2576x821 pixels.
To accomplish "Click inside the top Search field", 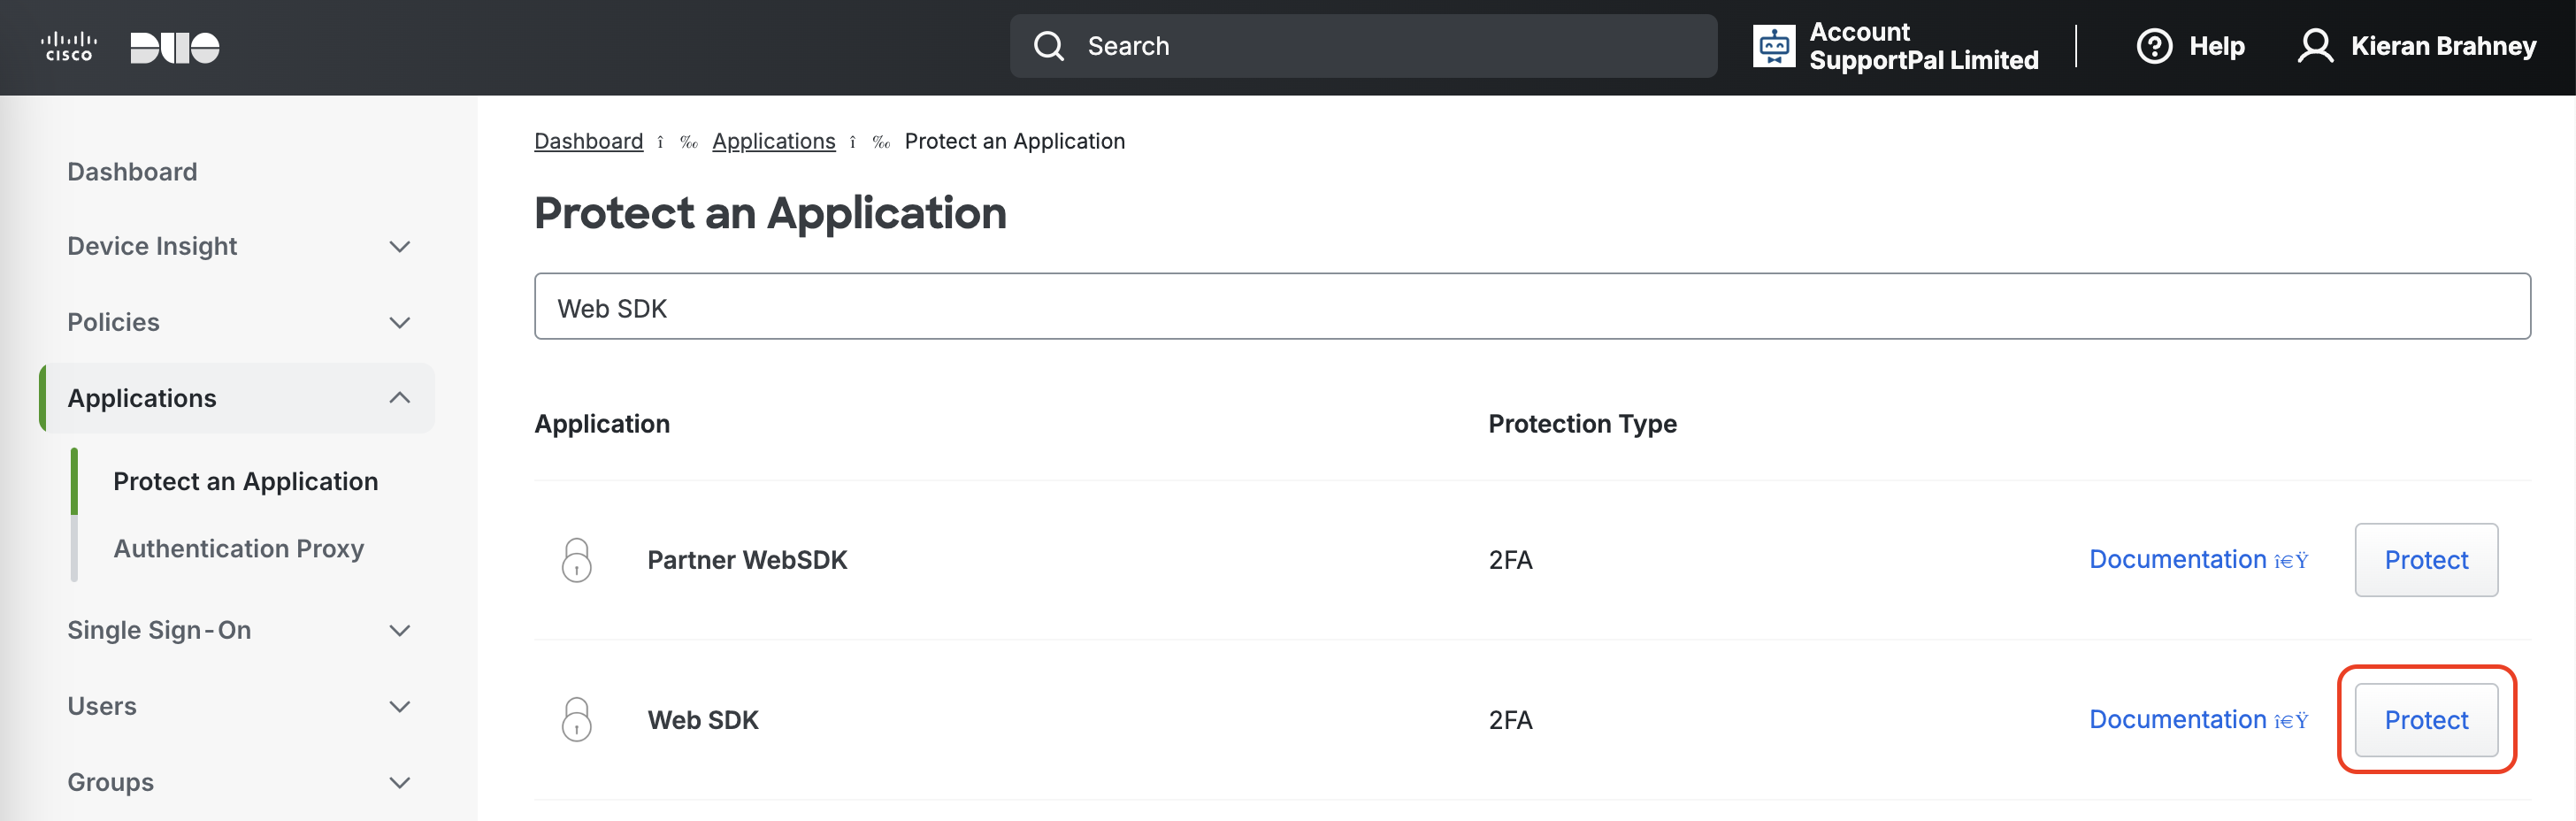I will click(1363, 46).
